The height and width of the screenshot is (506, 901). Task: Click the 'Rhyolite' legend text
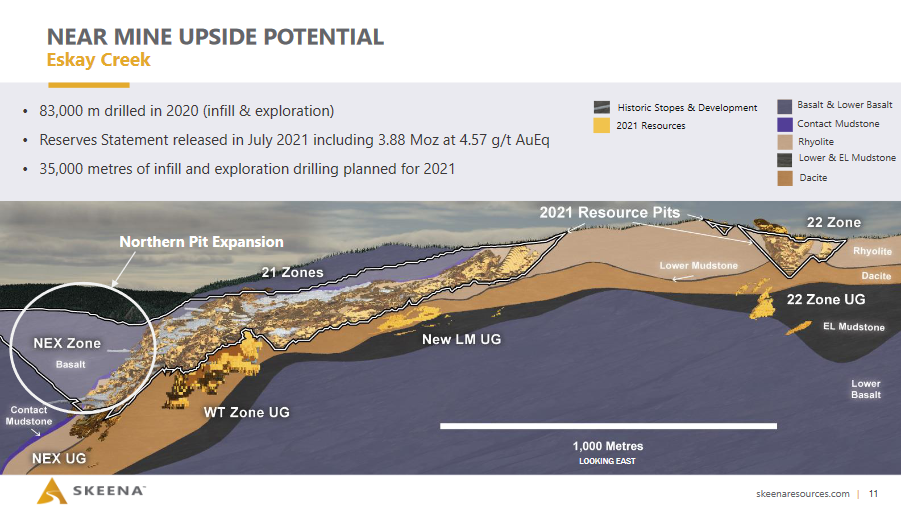tap(816, 142)
